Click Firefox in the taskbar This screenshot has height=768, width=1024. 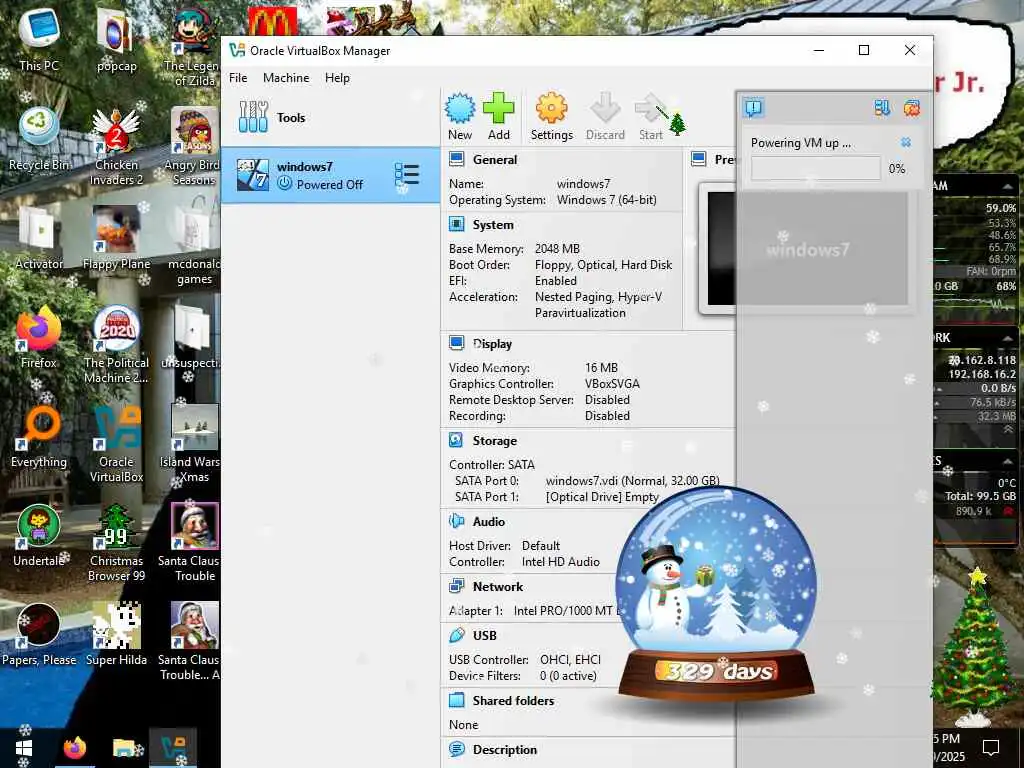coord(74,748)
